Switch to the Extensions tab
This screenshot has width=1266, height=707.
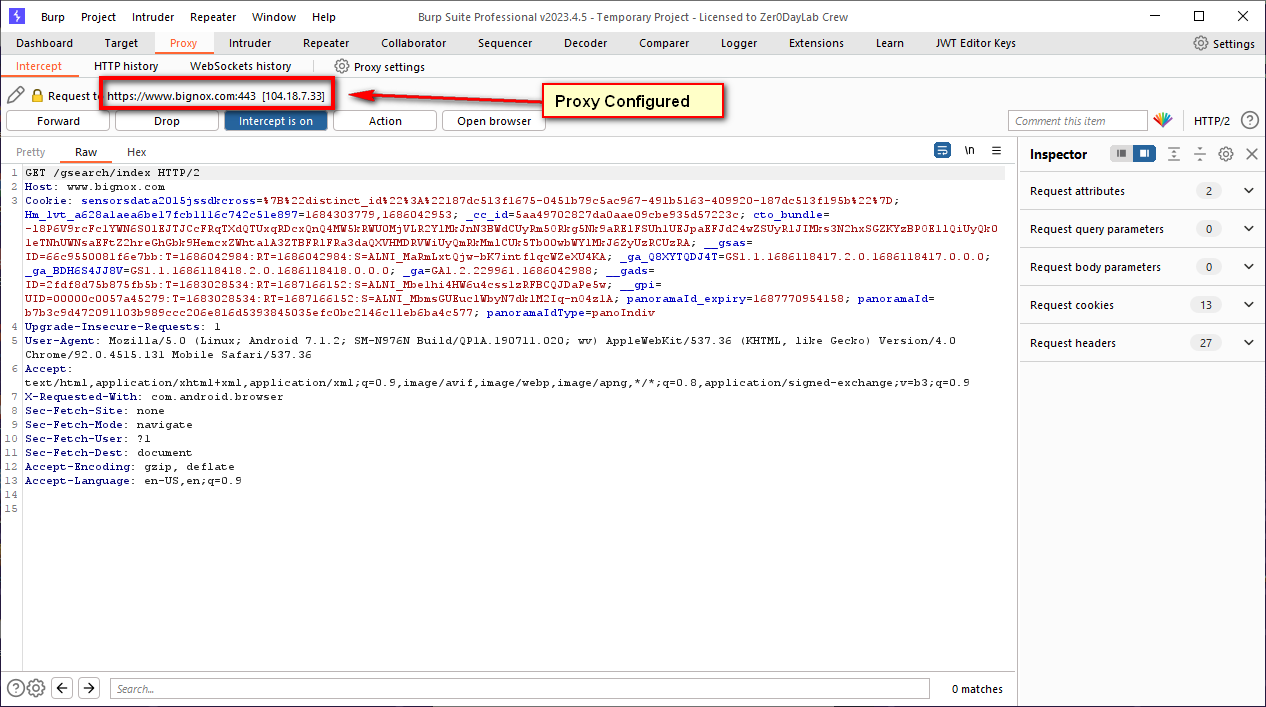coord(816,43)
